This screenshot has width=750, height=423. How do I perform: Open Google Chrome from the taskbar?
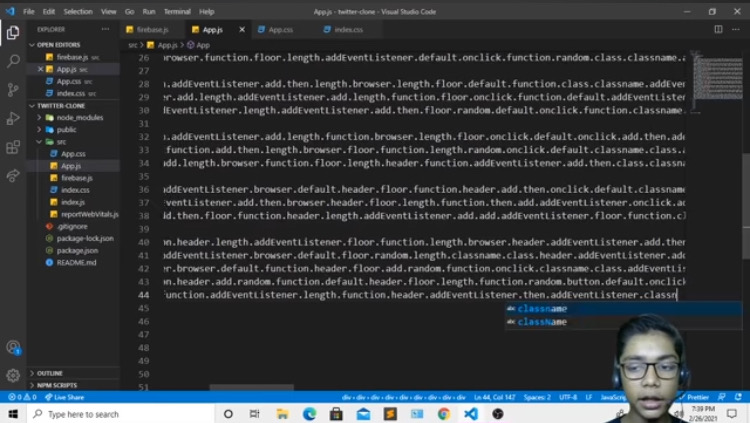point(443,414)
